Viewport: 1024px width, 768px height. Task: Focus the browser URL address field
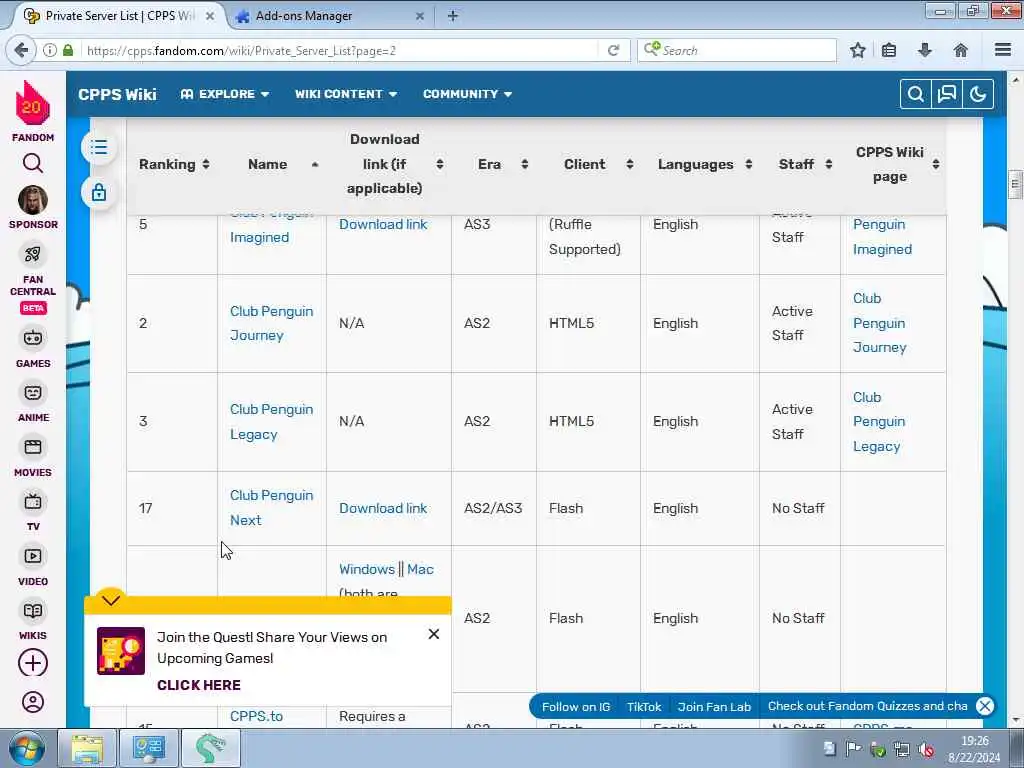coord(340,50)
